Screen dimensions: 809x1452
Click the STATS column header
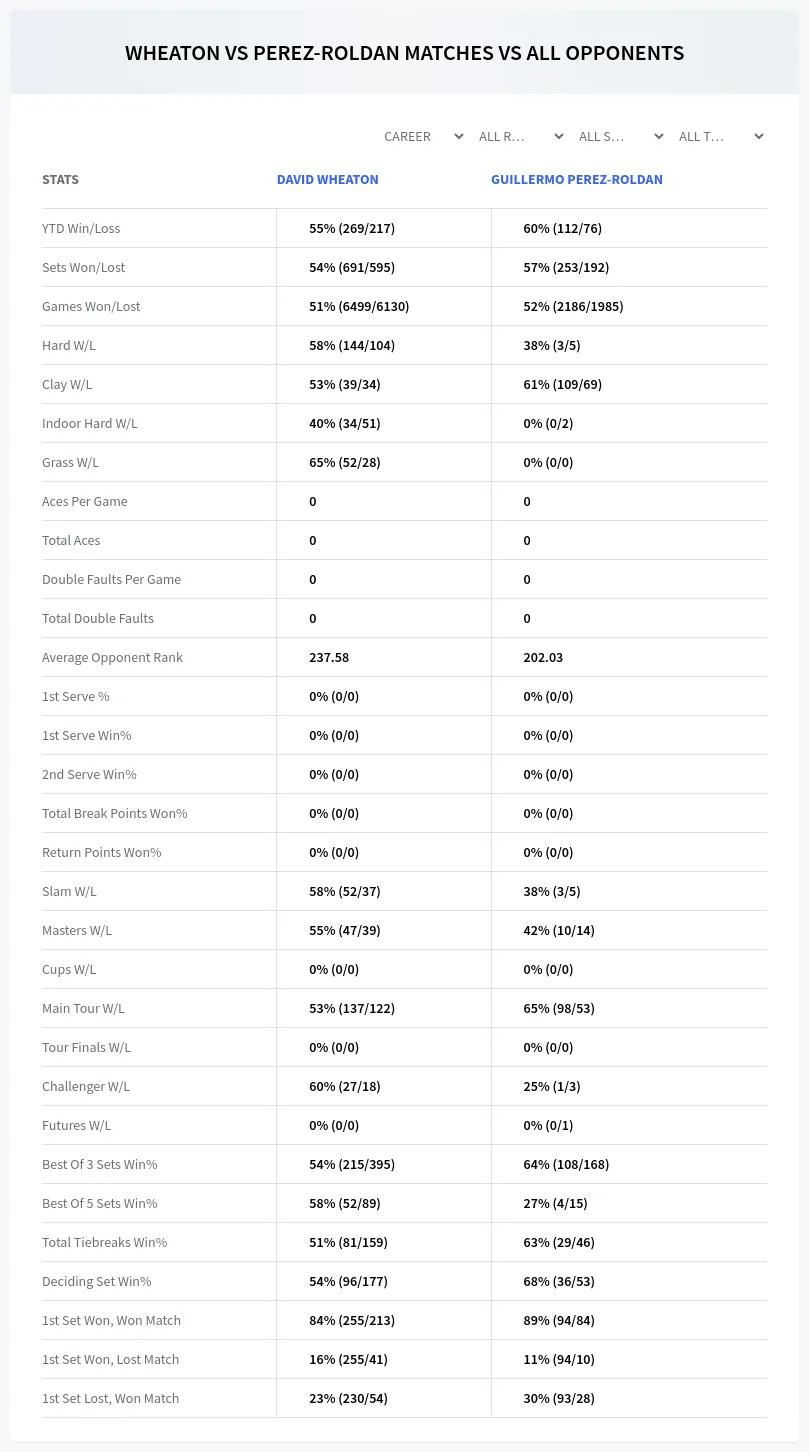point(60,180)
